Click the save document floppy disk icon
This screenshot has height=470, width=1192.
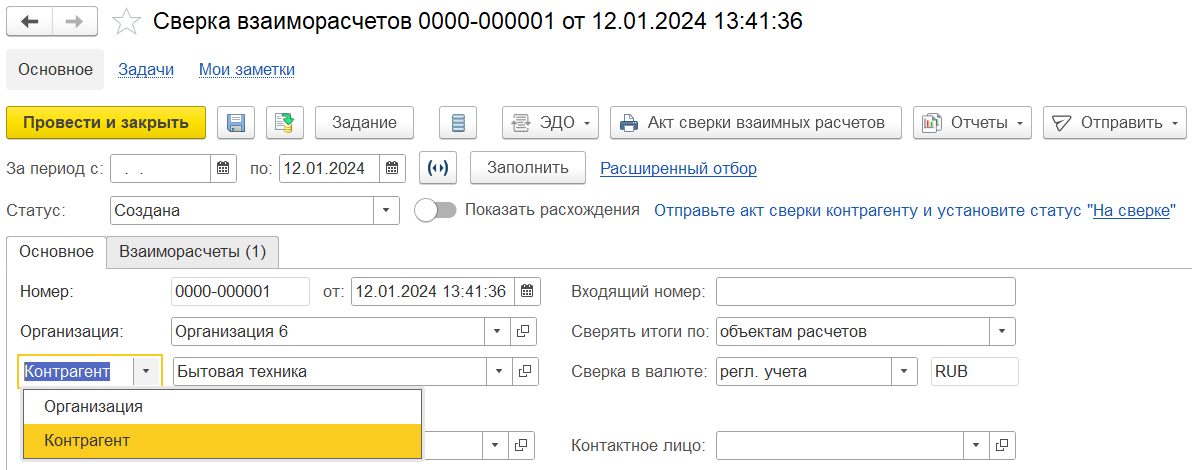pyautogui.click(x=237, y=123)
